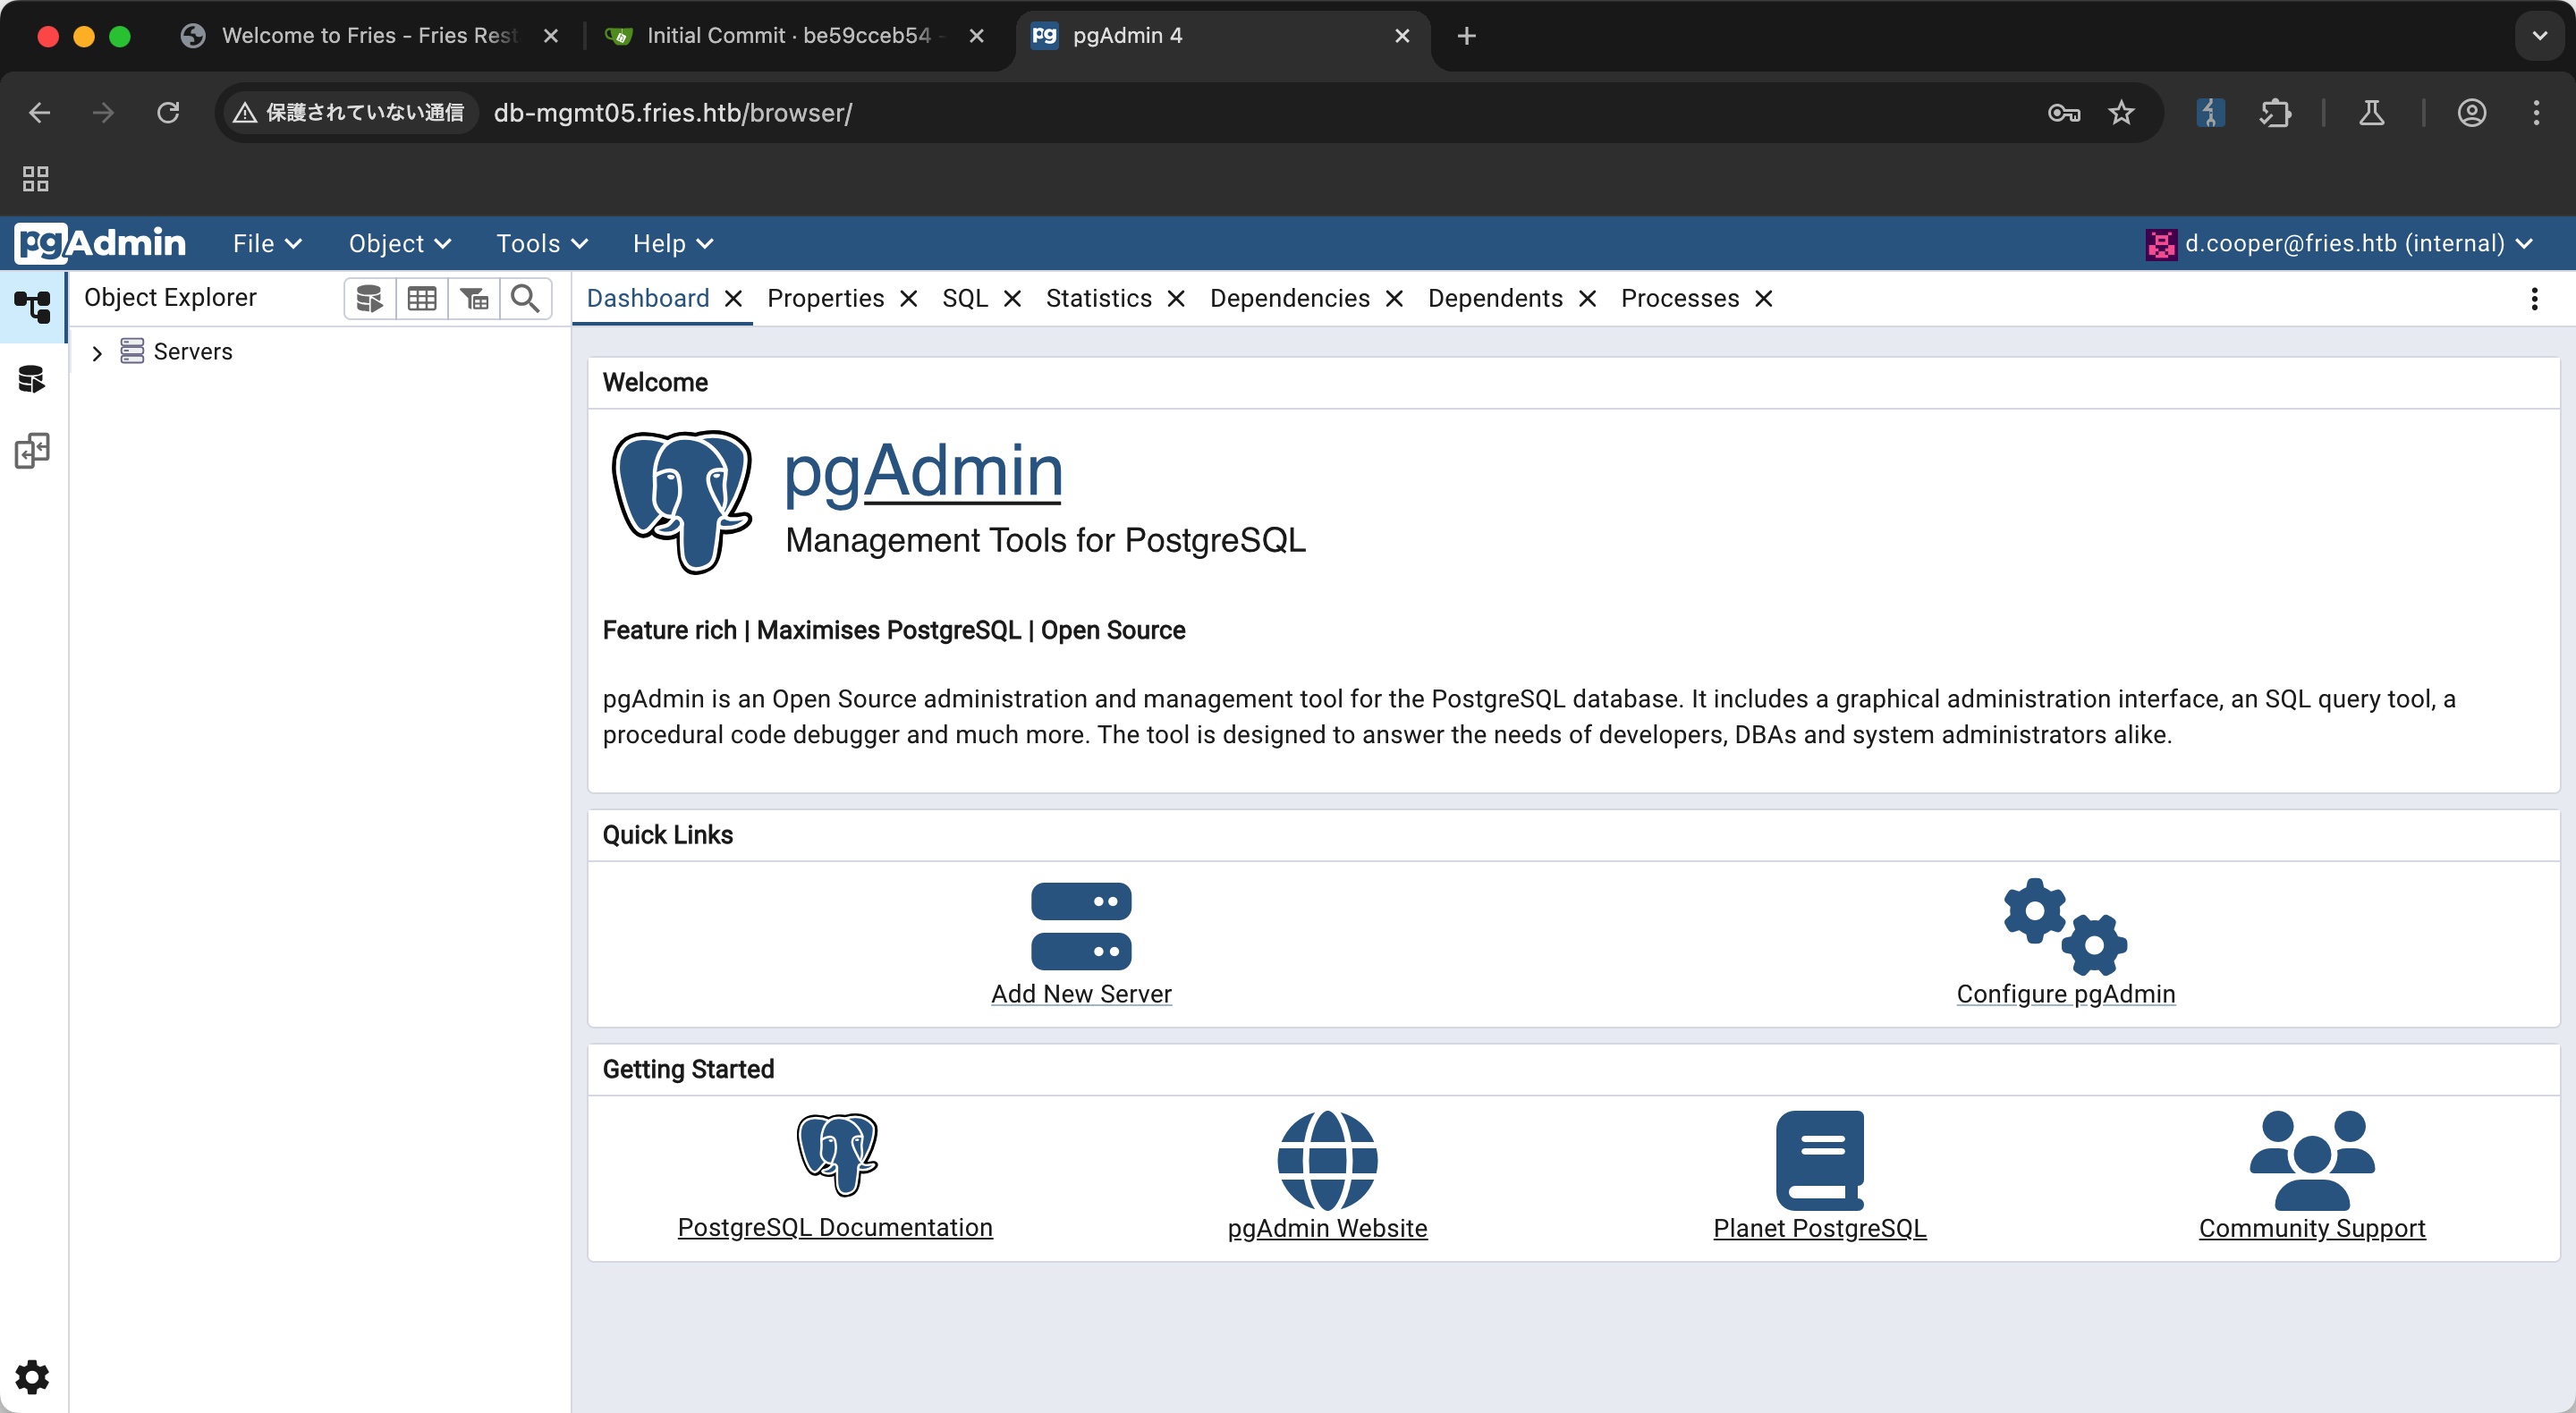Viewport: 2576px width, 1413px height.
Task: Click the PostgreSQL Documentation elephant icon
Action: 836,1154
